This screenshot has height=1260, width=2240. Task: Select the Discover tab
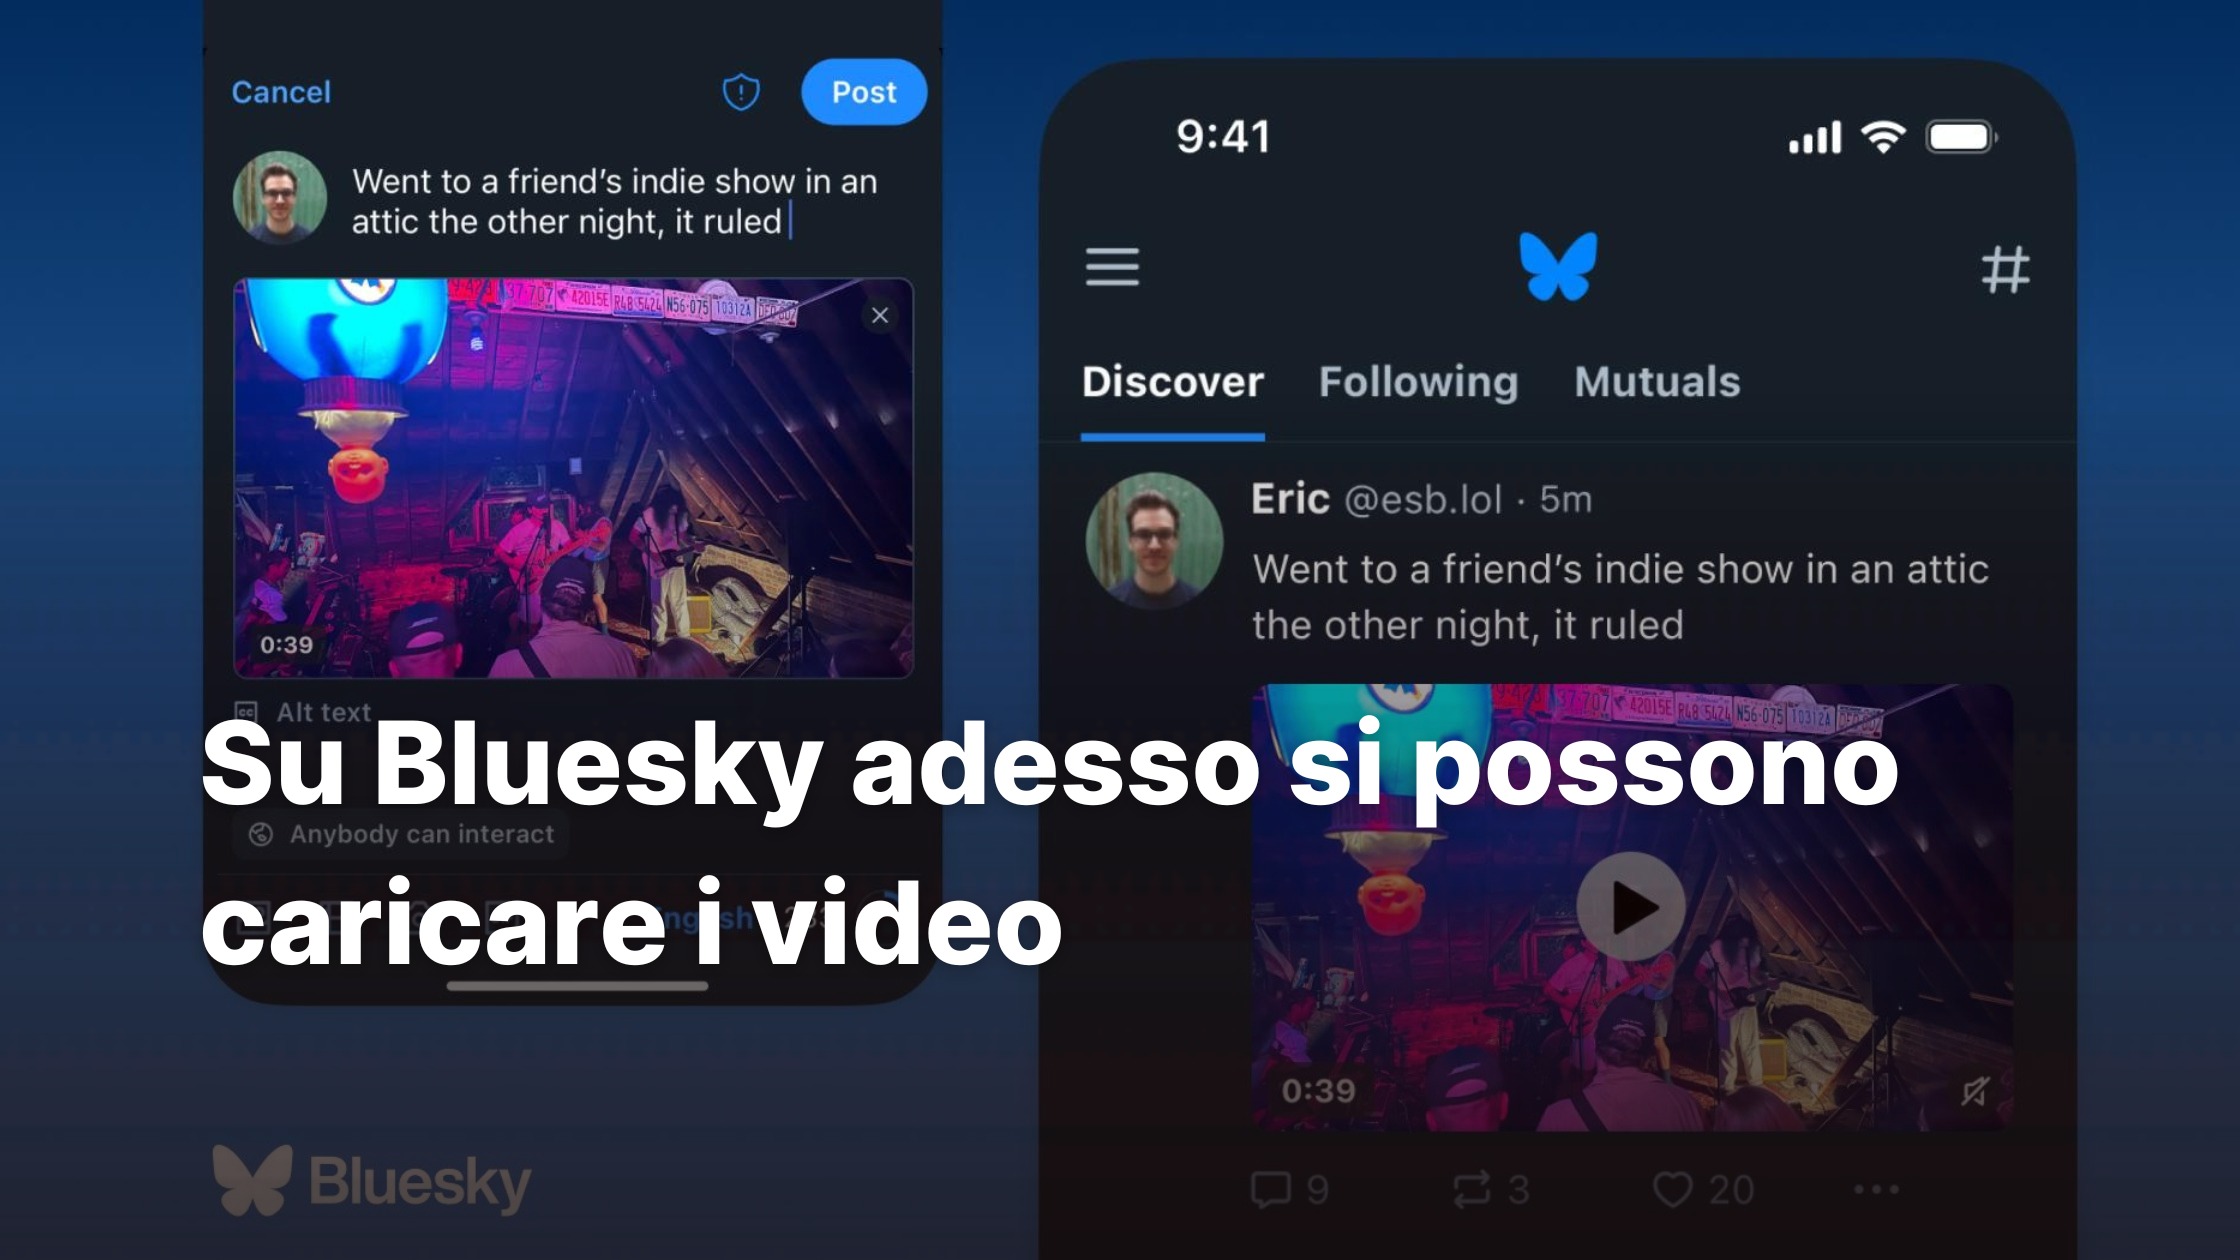tap(1172, 380)
